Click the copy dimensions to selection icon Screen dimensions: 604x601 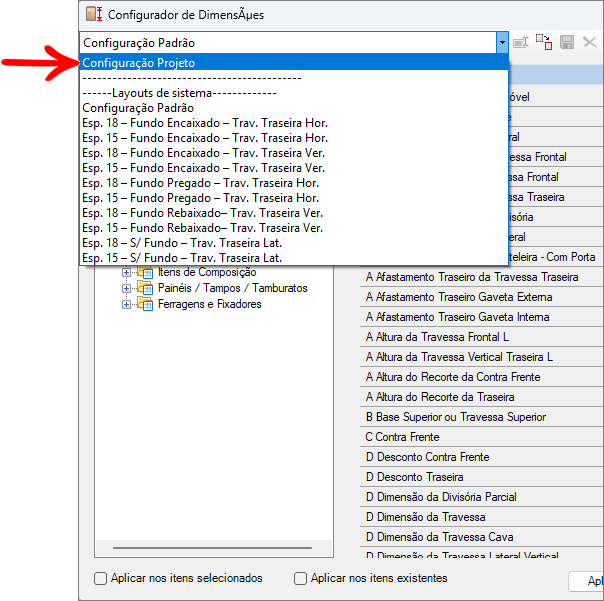pyautogui.click(x=544, y=42)
